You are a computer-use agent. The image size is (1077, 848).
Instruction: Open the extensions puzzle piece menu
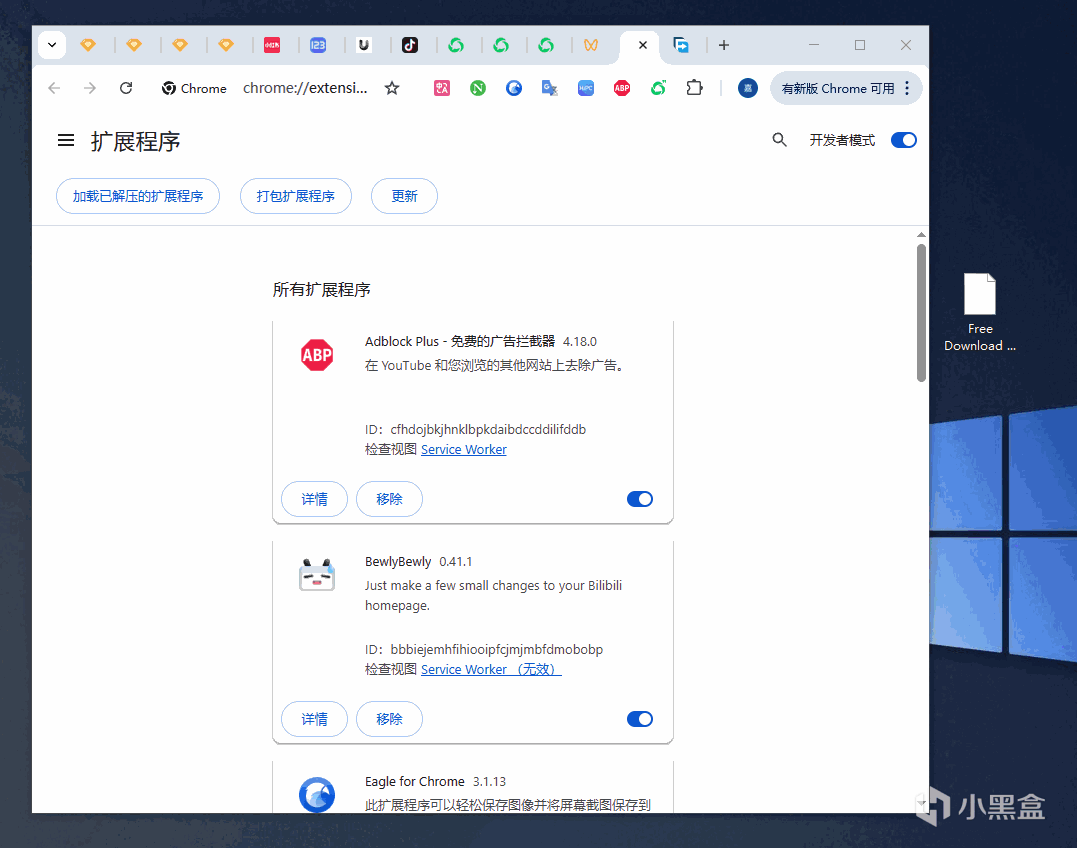pyautogui.click(x=694, y=88)
